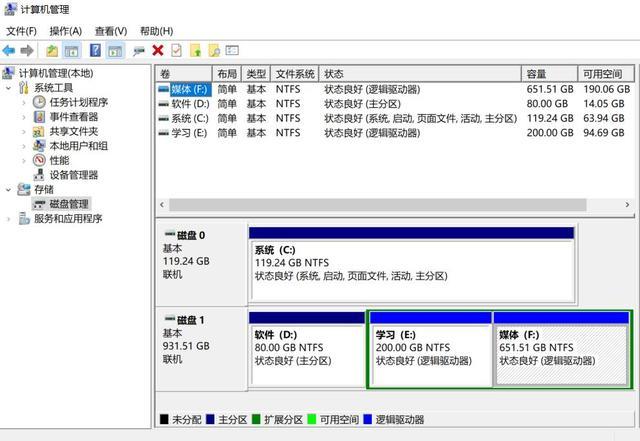Select the 学习 (E:) volume row
The width and height of the screenshot is (640, 441).
point(394,133)
